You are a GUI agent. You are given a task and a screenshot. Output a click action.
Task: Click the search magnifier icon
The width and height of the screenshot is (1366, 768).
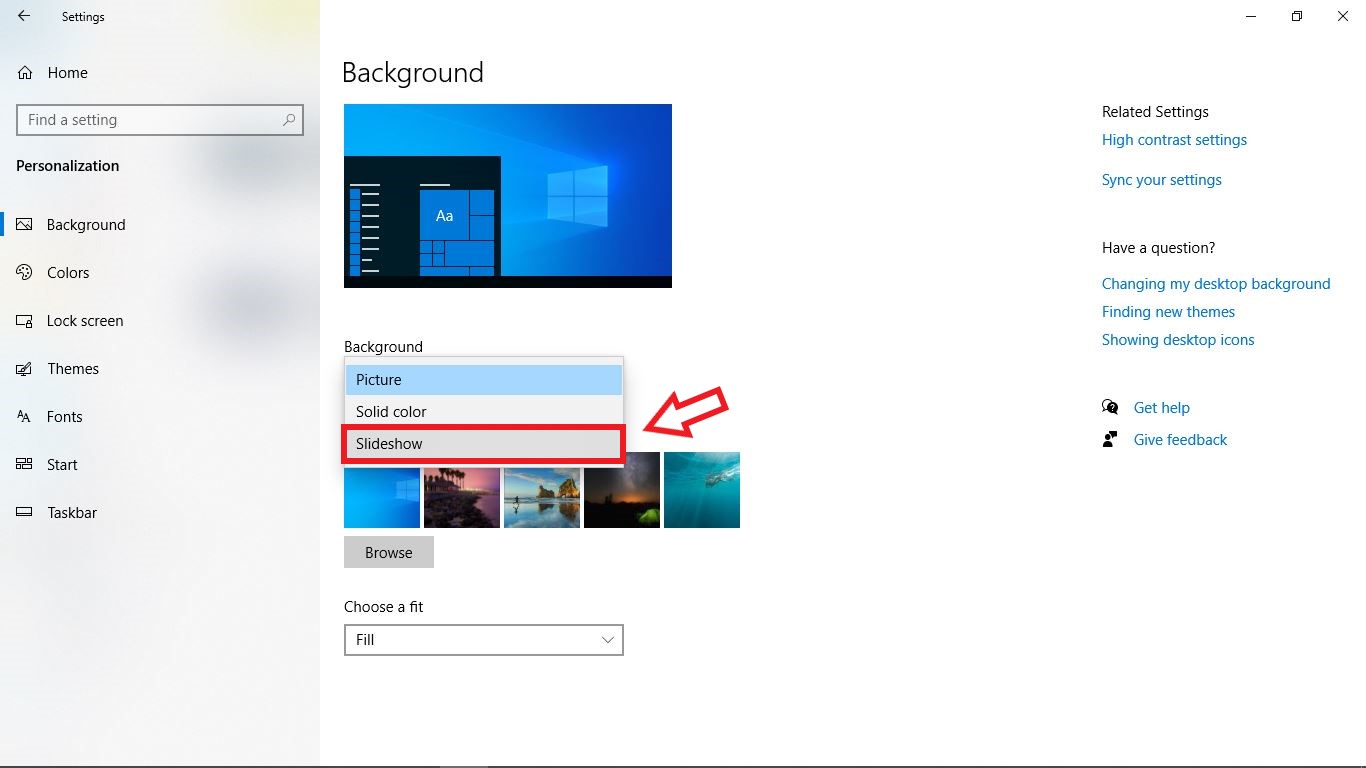point(289,120)
